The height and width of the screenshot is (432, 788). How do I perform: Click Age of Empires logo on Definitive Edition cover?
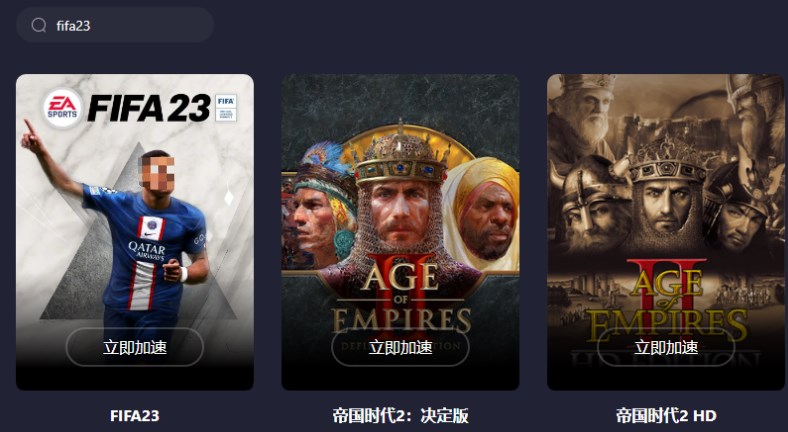401,296
